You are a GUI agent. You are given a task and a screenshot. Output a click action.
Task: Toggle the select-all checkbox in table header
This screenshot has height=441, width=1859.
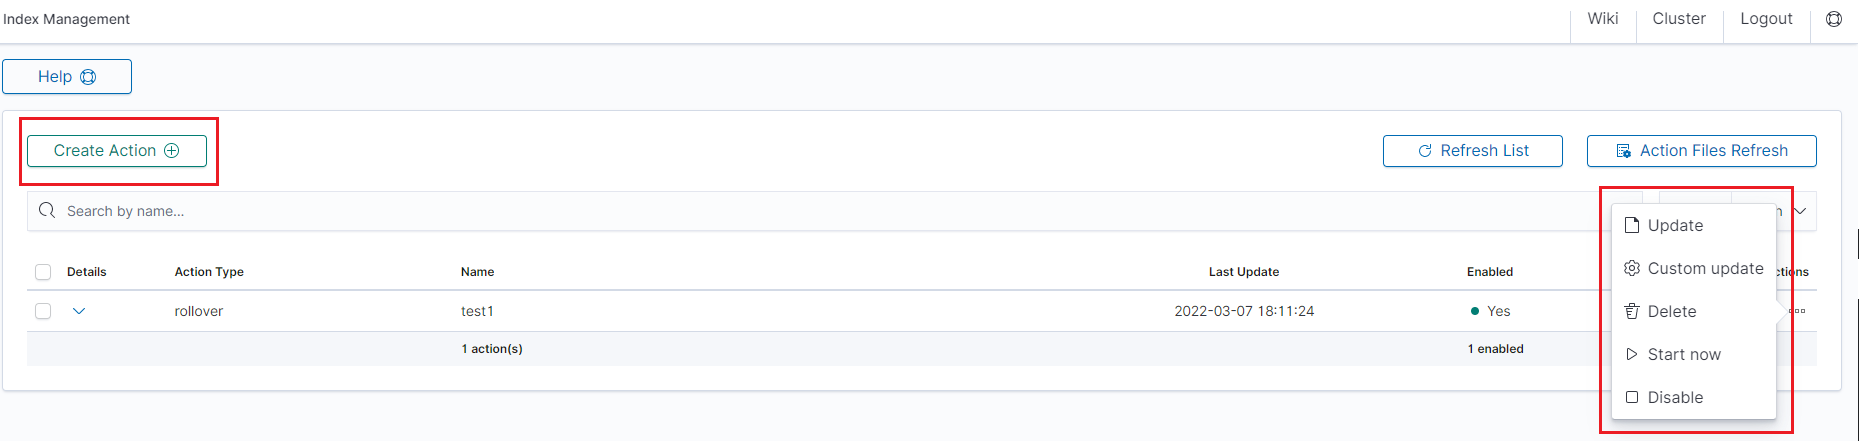[x=43, y=272]
